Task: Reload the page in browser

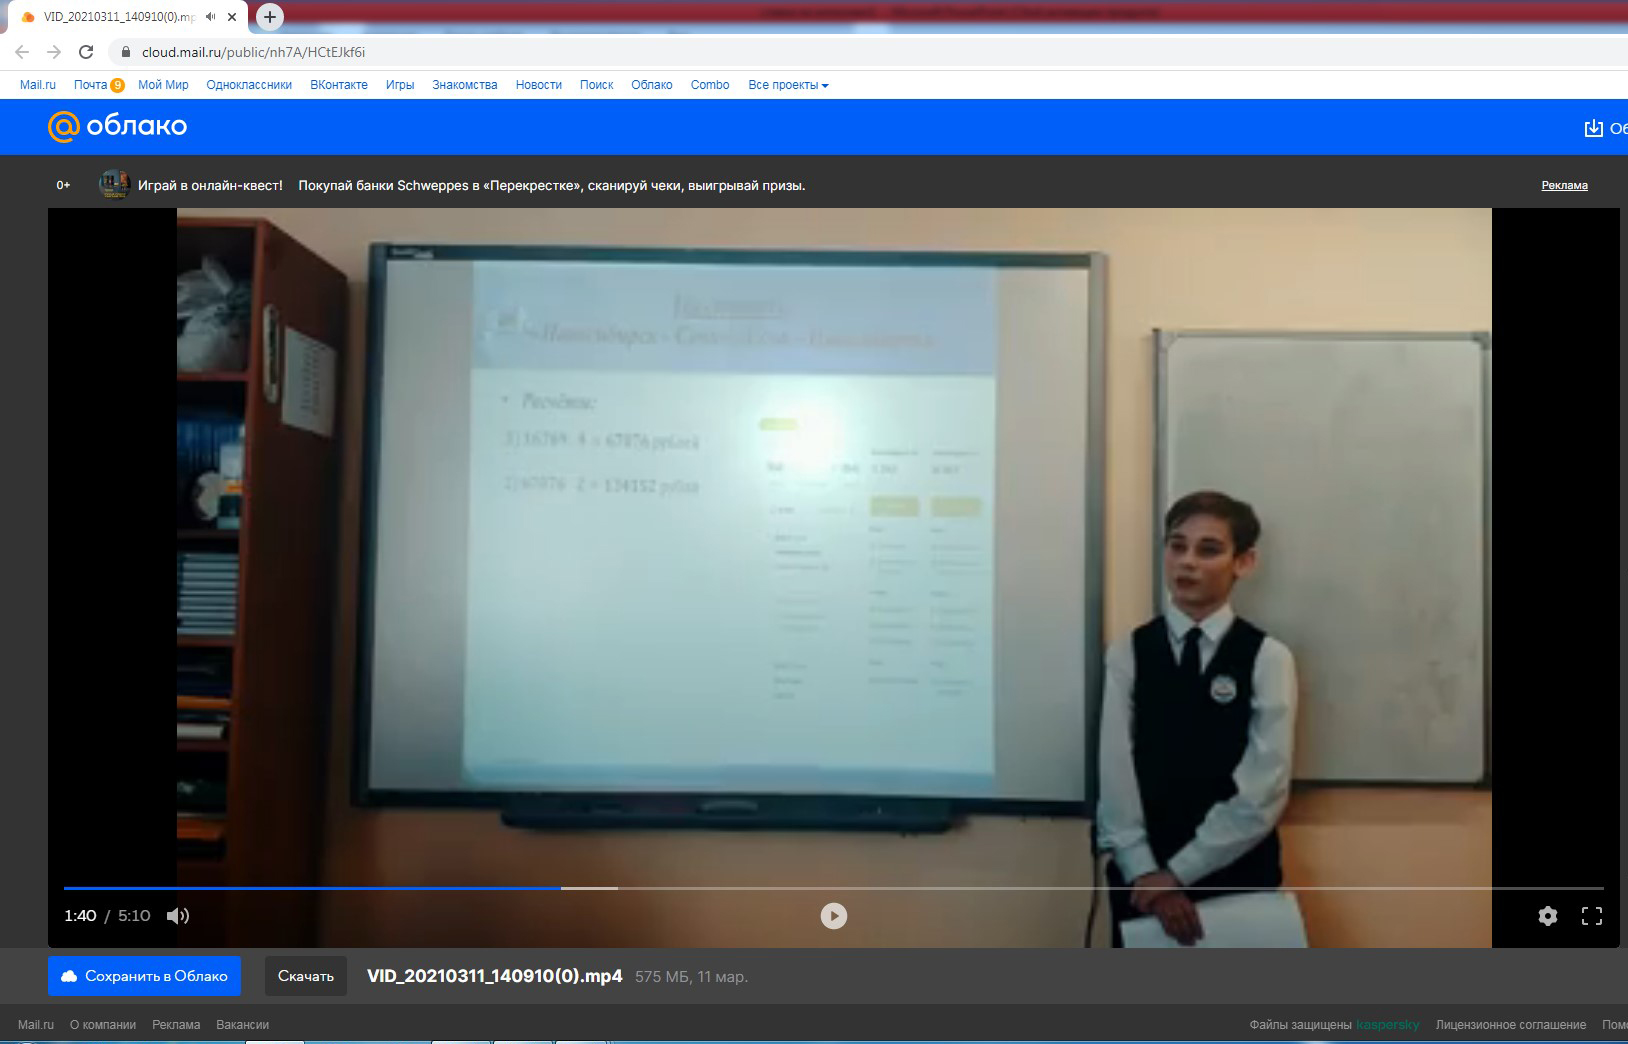Action: [x=86, y=52]
